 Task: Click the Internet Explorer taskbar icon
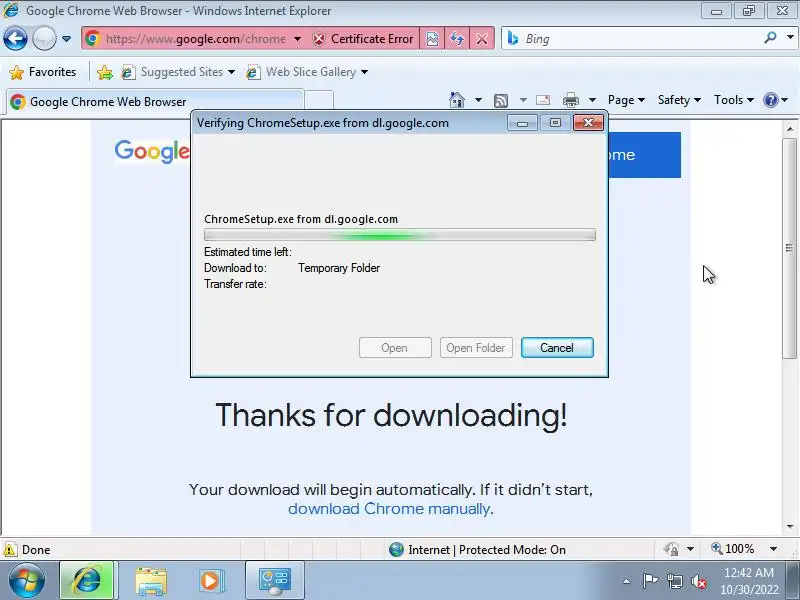pos(87,580)
